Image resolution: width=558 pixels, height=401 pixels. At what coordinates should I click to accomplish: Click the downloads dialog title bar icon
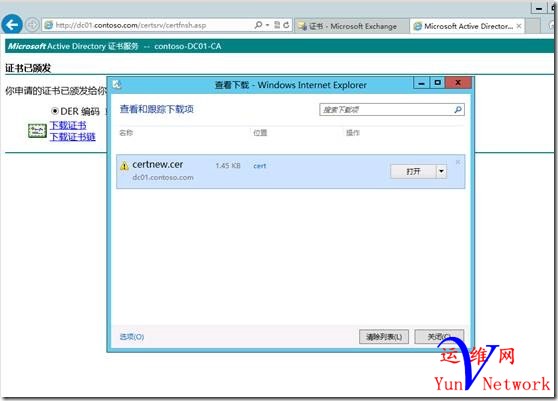117,85
